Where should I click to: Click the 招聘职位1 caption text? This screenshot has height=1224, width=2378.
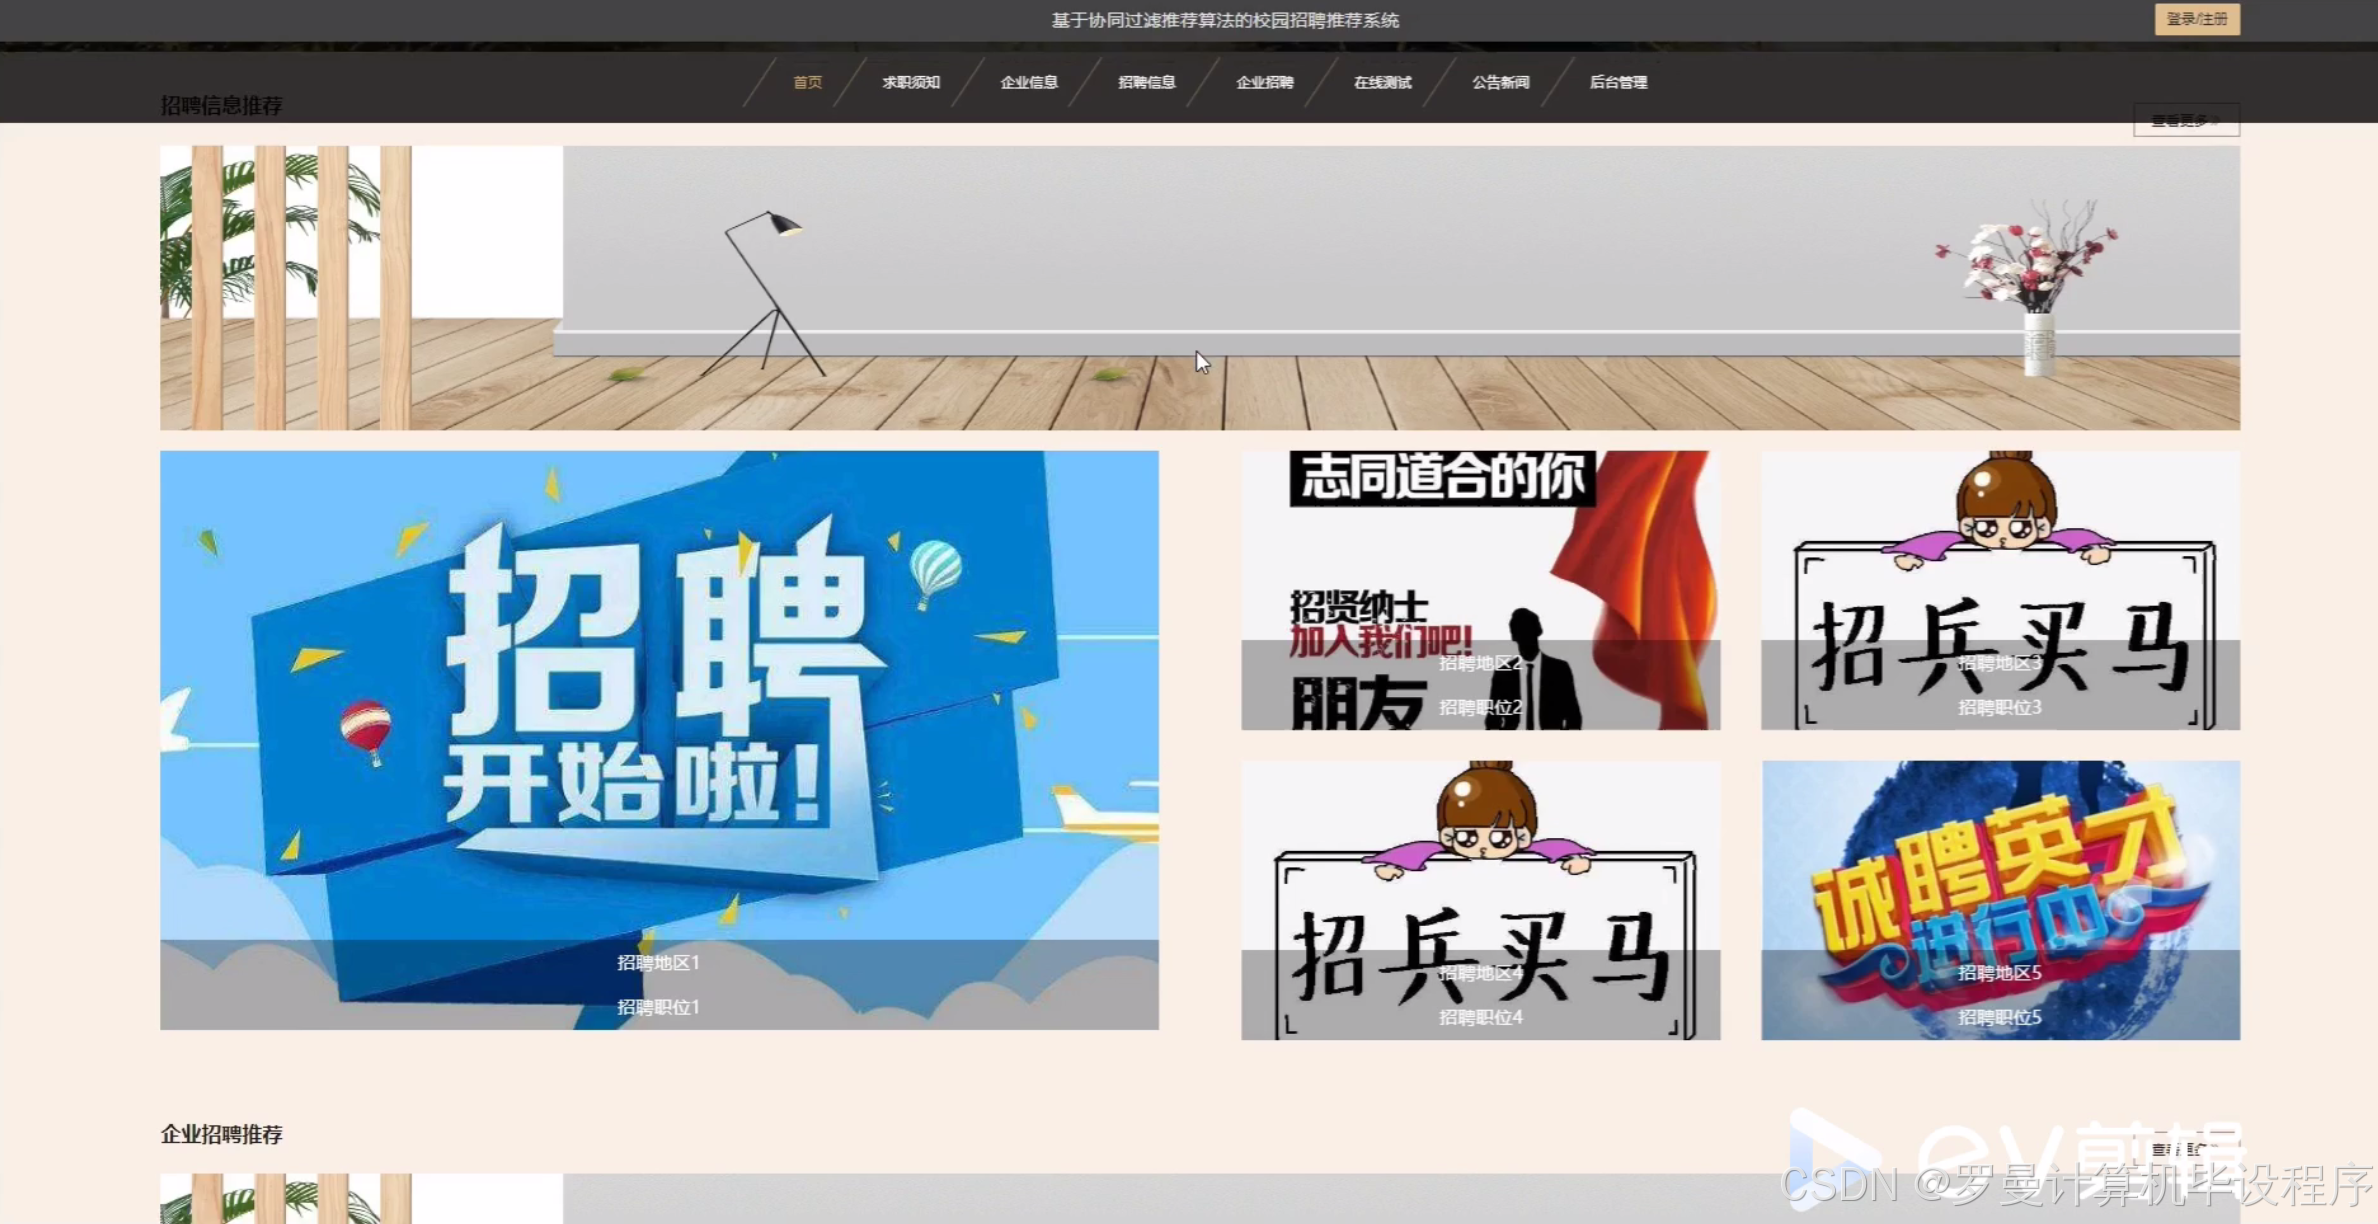[658, 1007]
